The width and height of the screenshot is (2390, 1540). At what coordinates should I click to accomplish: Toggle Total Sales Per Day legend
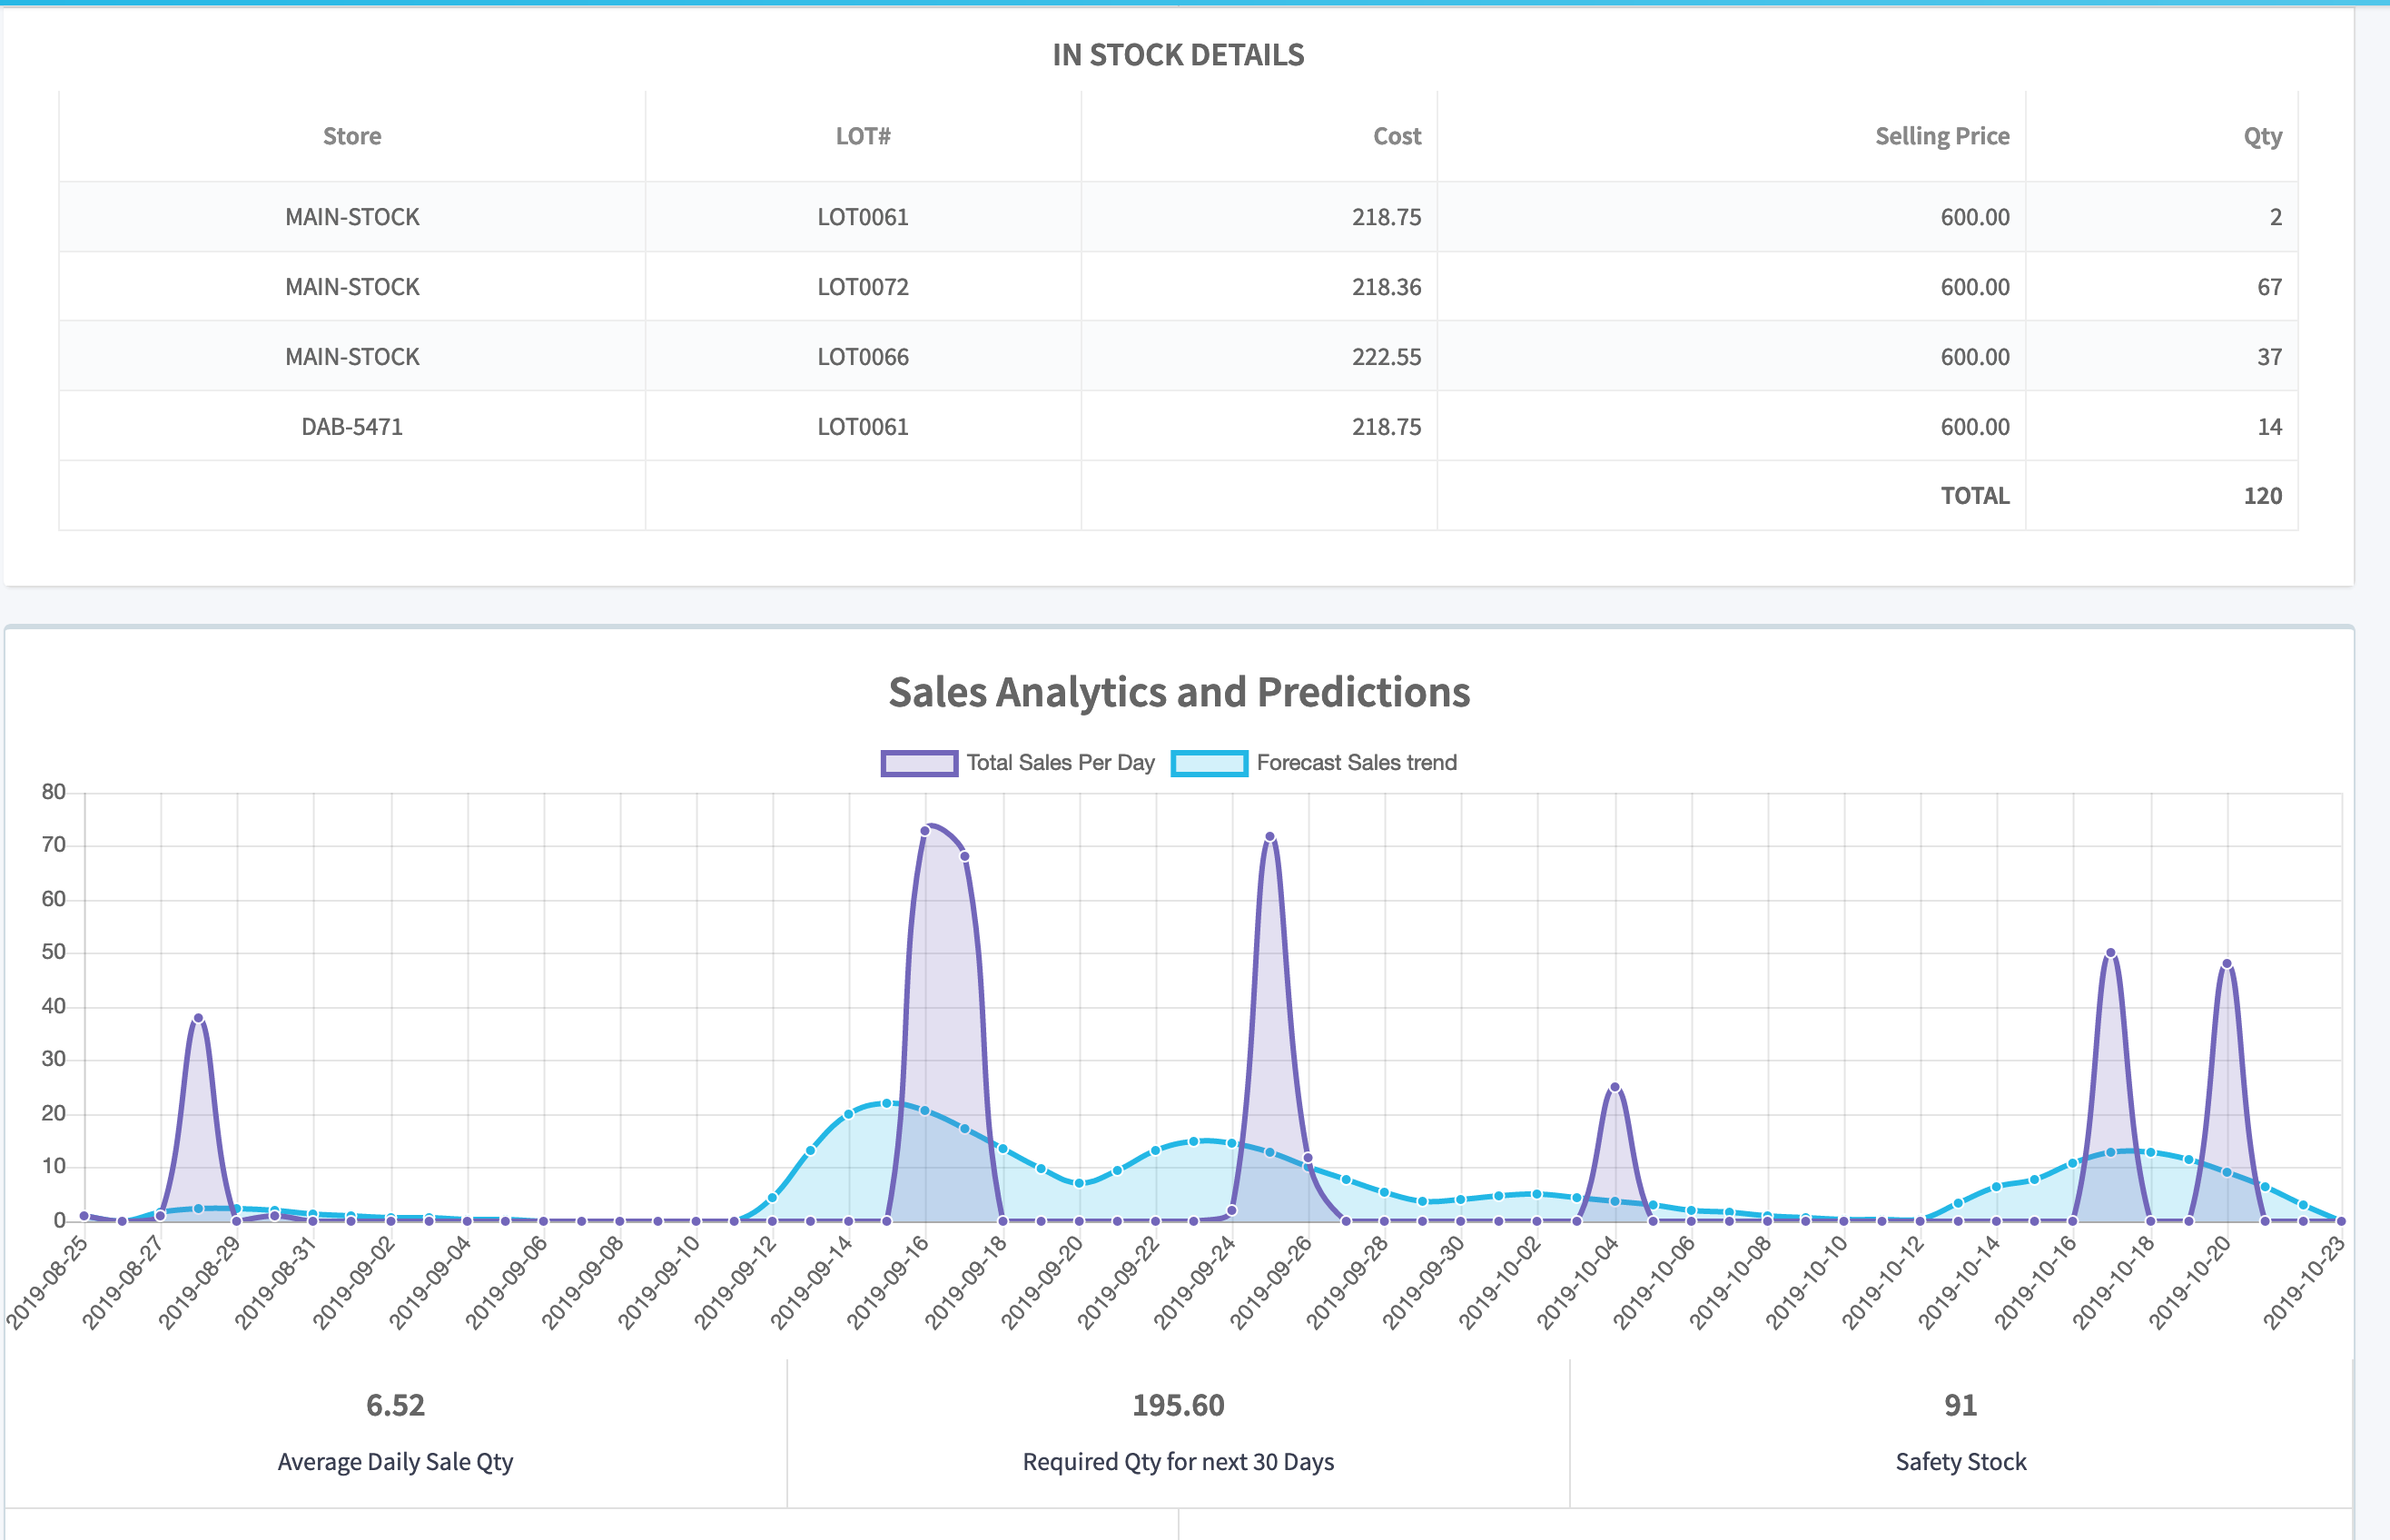[1060, 763]
